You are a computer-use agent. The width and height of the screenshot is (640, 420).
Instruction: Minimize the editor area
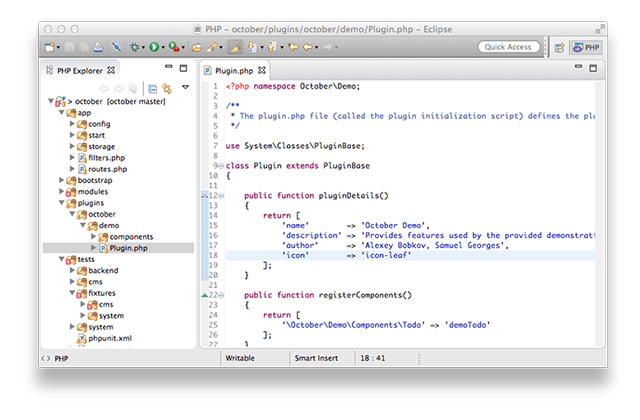[x=578, y=66]
